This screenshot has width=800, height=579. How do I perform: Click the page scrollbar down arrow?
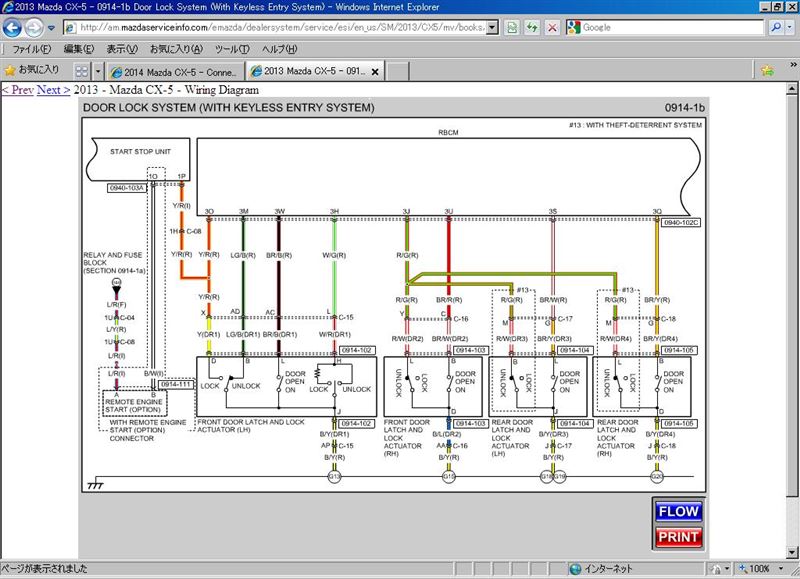coord(791,552)
